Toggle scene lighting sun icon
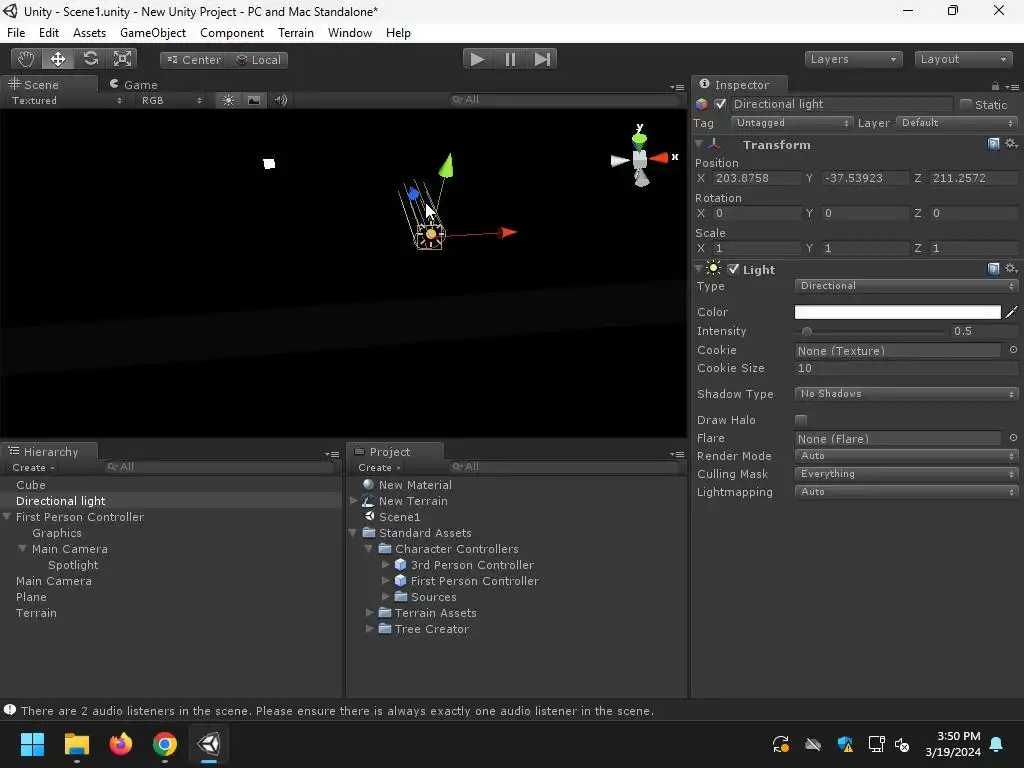 point(228,100)
